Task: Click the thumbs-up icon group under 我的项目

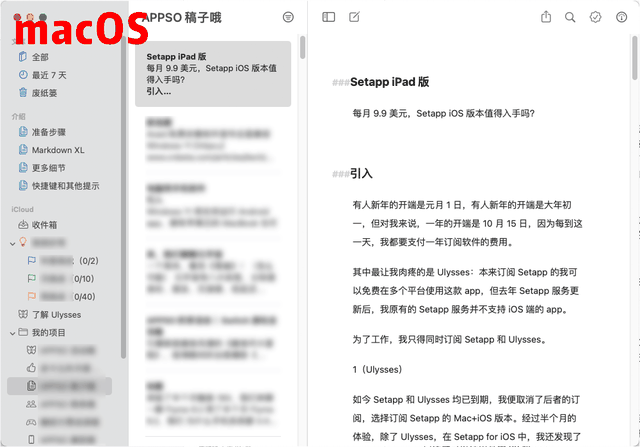Action: pyautogui.click(x=31, y=368)
